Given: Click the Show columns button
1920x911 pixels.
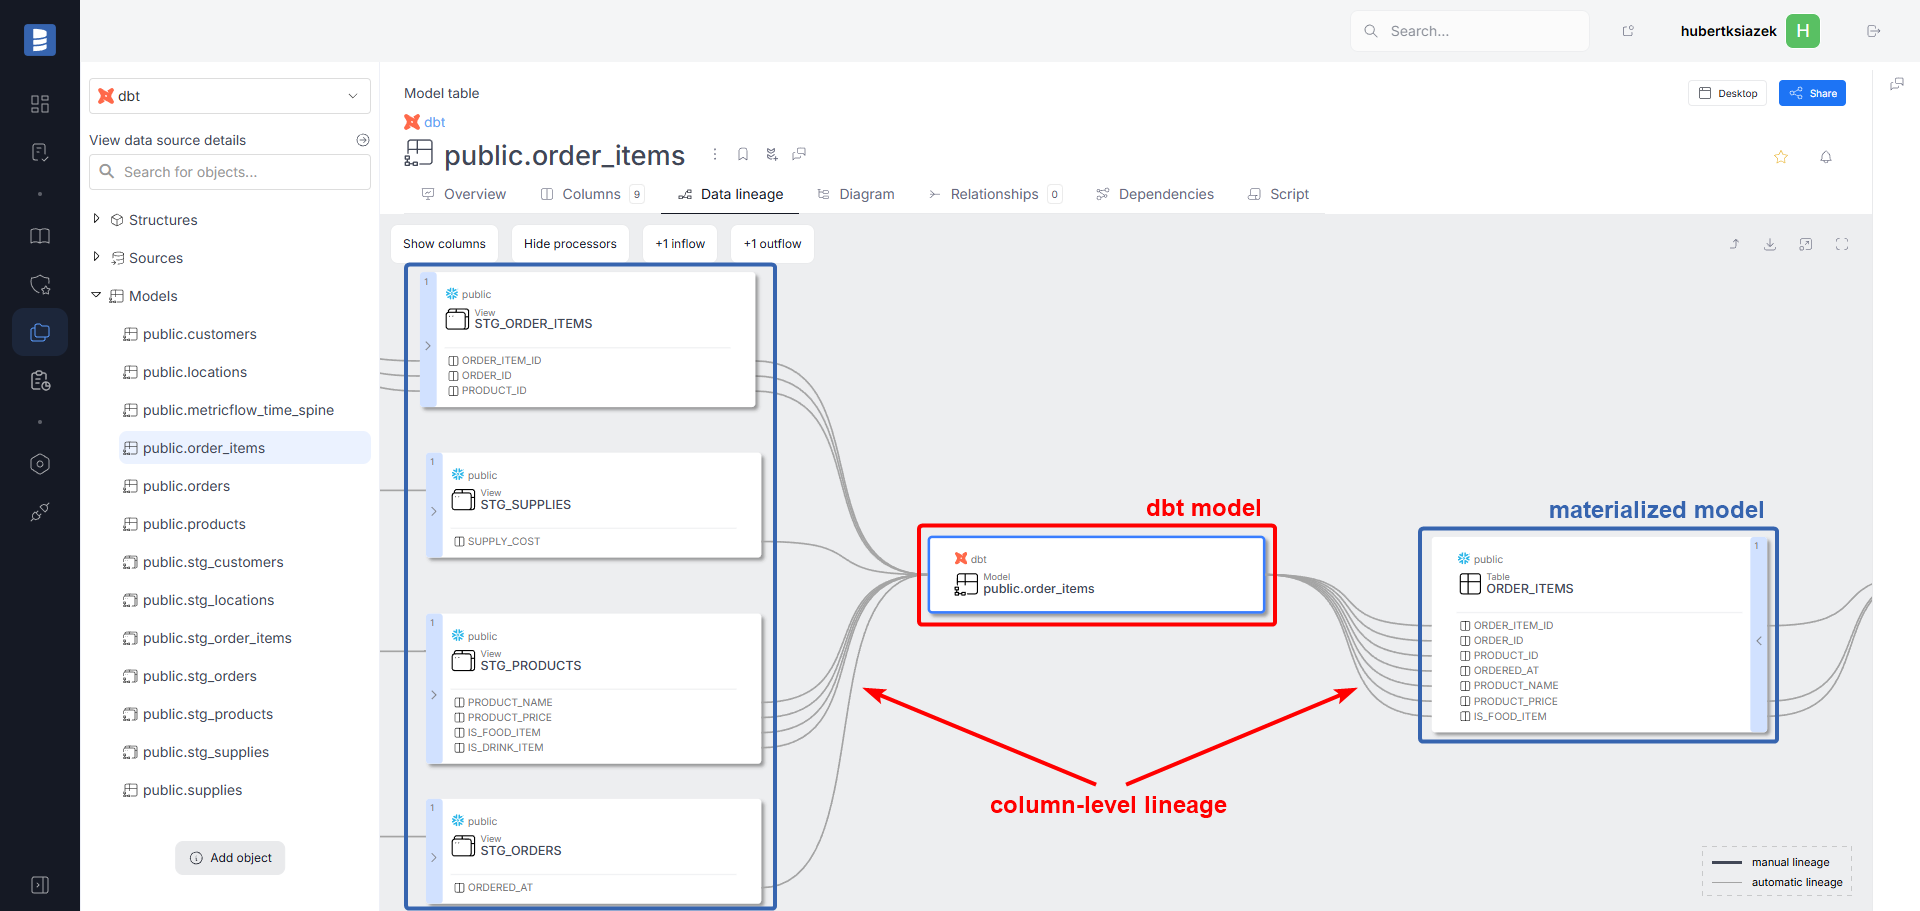Looking at the screenshot, I should 444,244.
